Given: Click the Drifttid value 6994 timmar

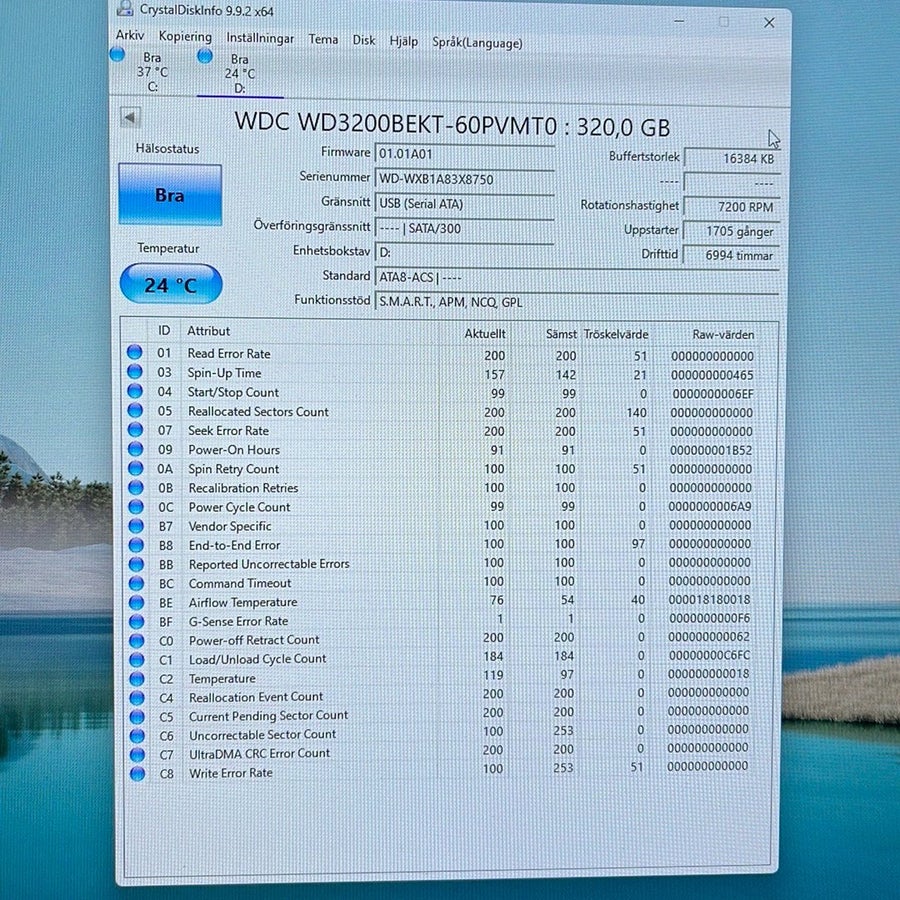Looking at the screenshot, I should tap(732, 255).
